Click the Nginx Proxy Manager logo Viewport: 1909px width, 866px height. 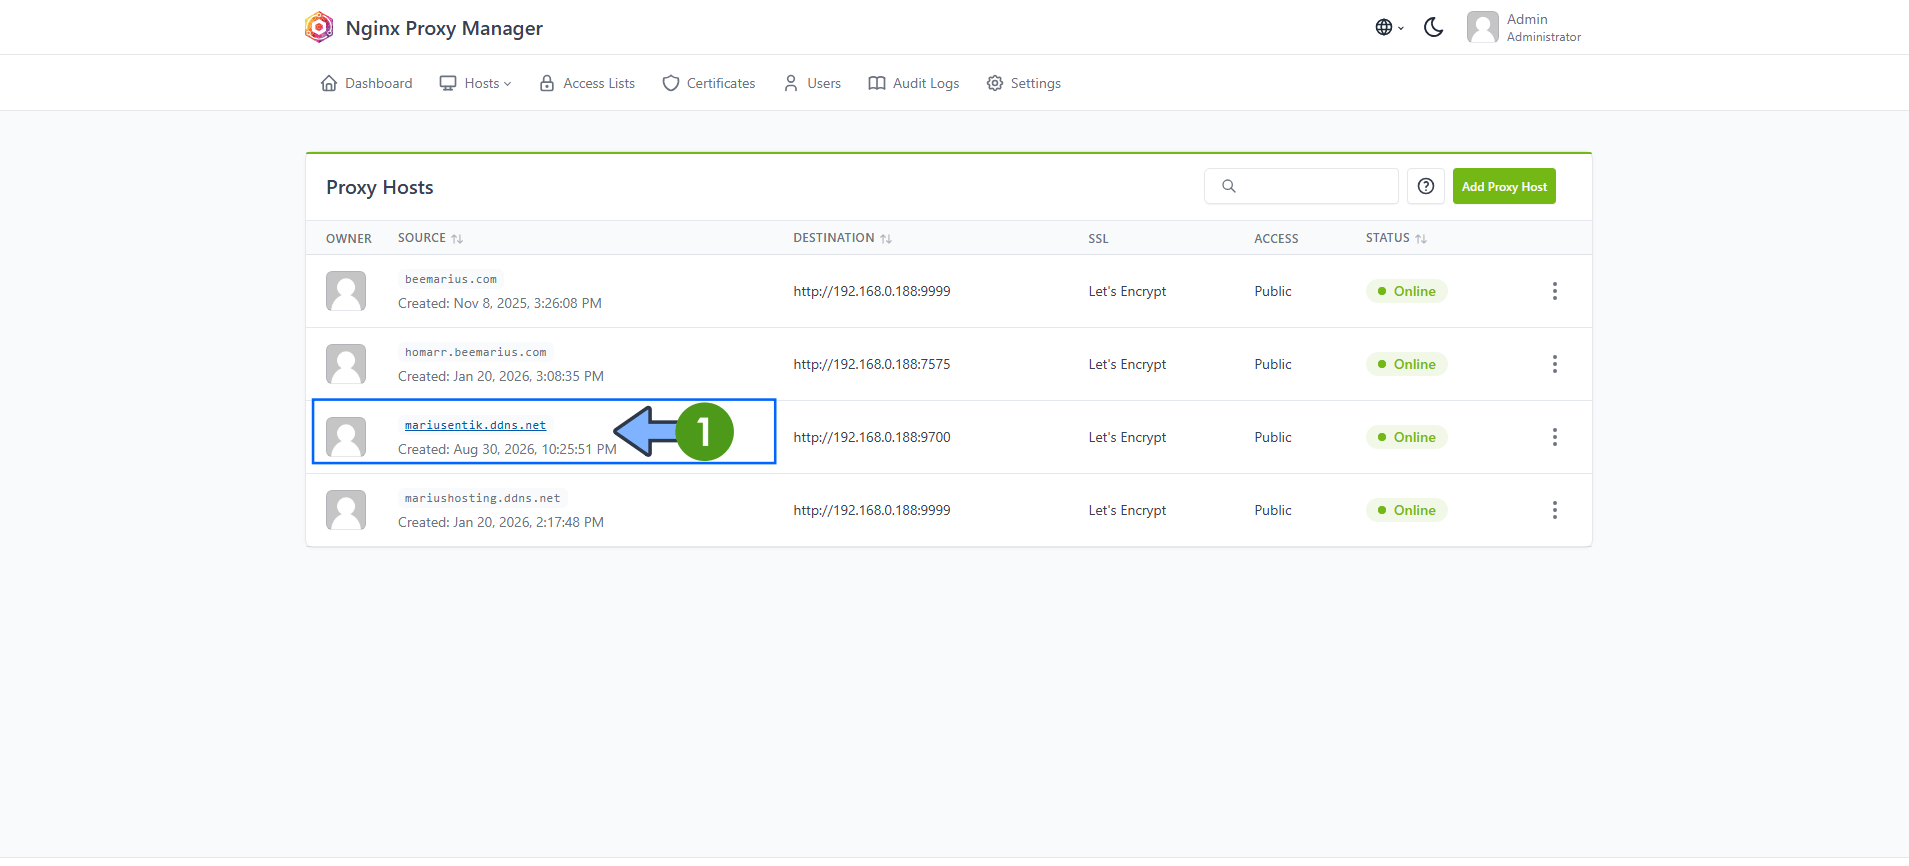(319, 27)
